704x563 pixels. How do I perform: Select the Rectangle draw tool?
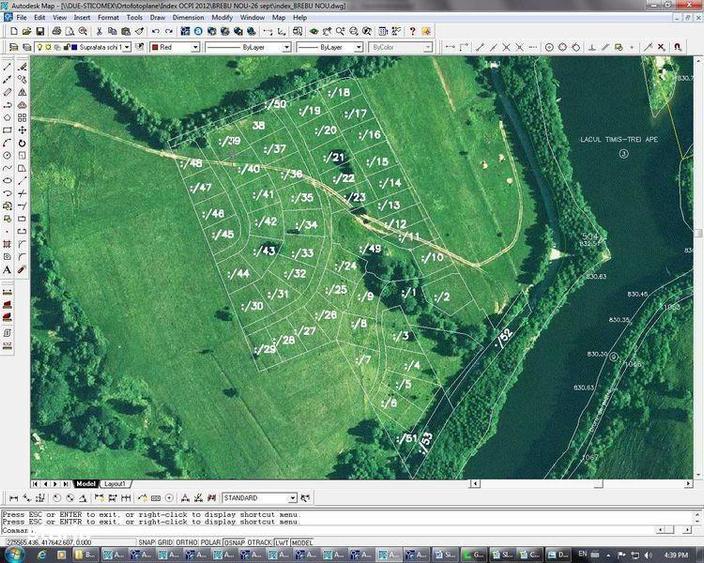7,130
